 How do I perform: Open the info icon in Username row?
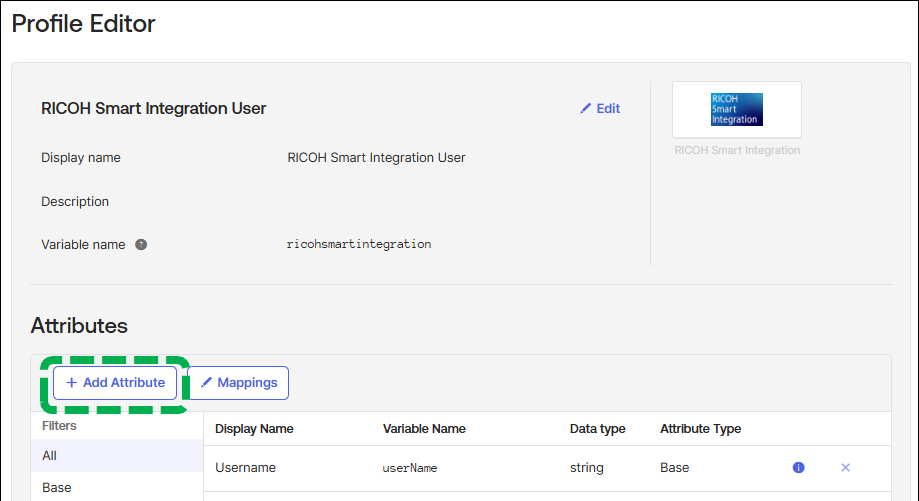[x=798, y=467]
